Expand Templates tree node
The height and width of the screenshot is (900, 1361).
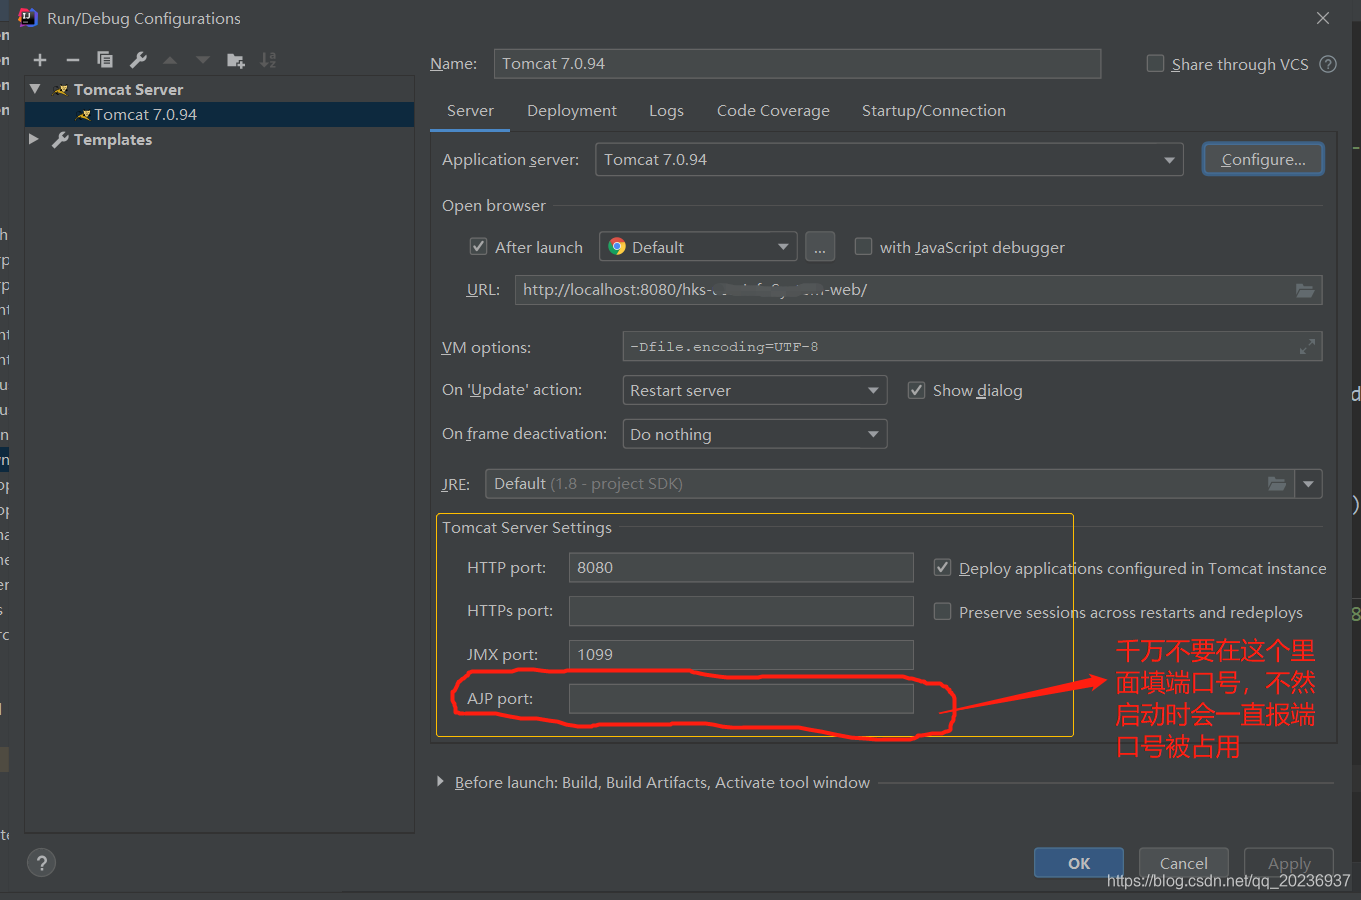click(x=34, y=139)
